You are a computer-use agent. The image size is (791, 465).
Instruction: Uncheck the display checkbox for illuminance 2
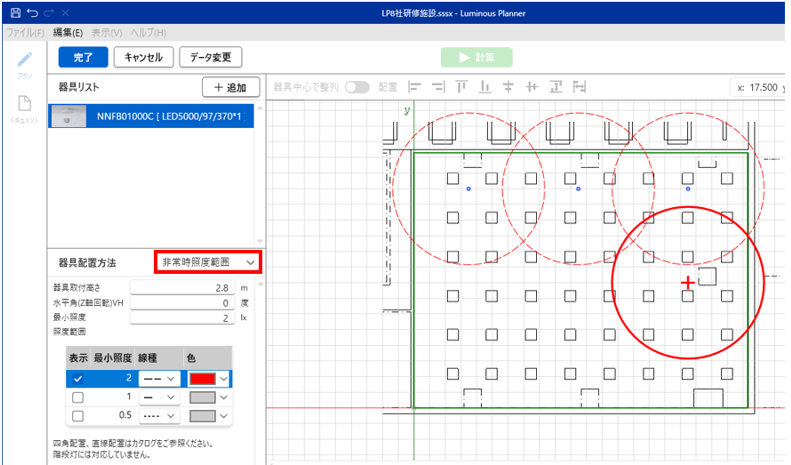pos(78,379)
